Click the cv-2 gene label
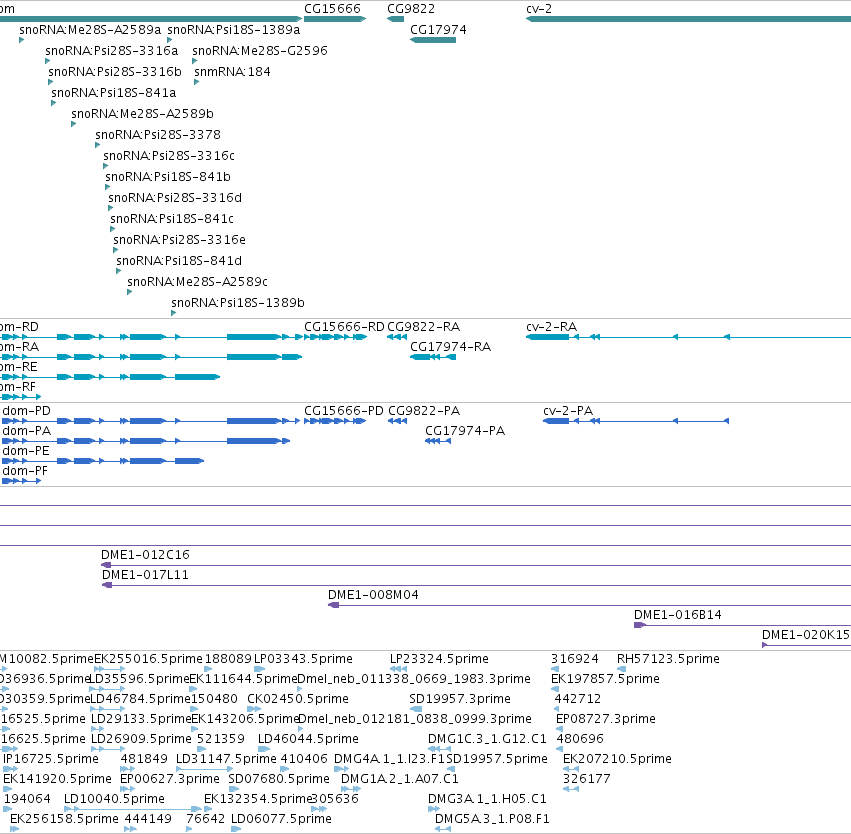Image resolution: width=851 pixels, height=834 pixels. tap(539, 9)
